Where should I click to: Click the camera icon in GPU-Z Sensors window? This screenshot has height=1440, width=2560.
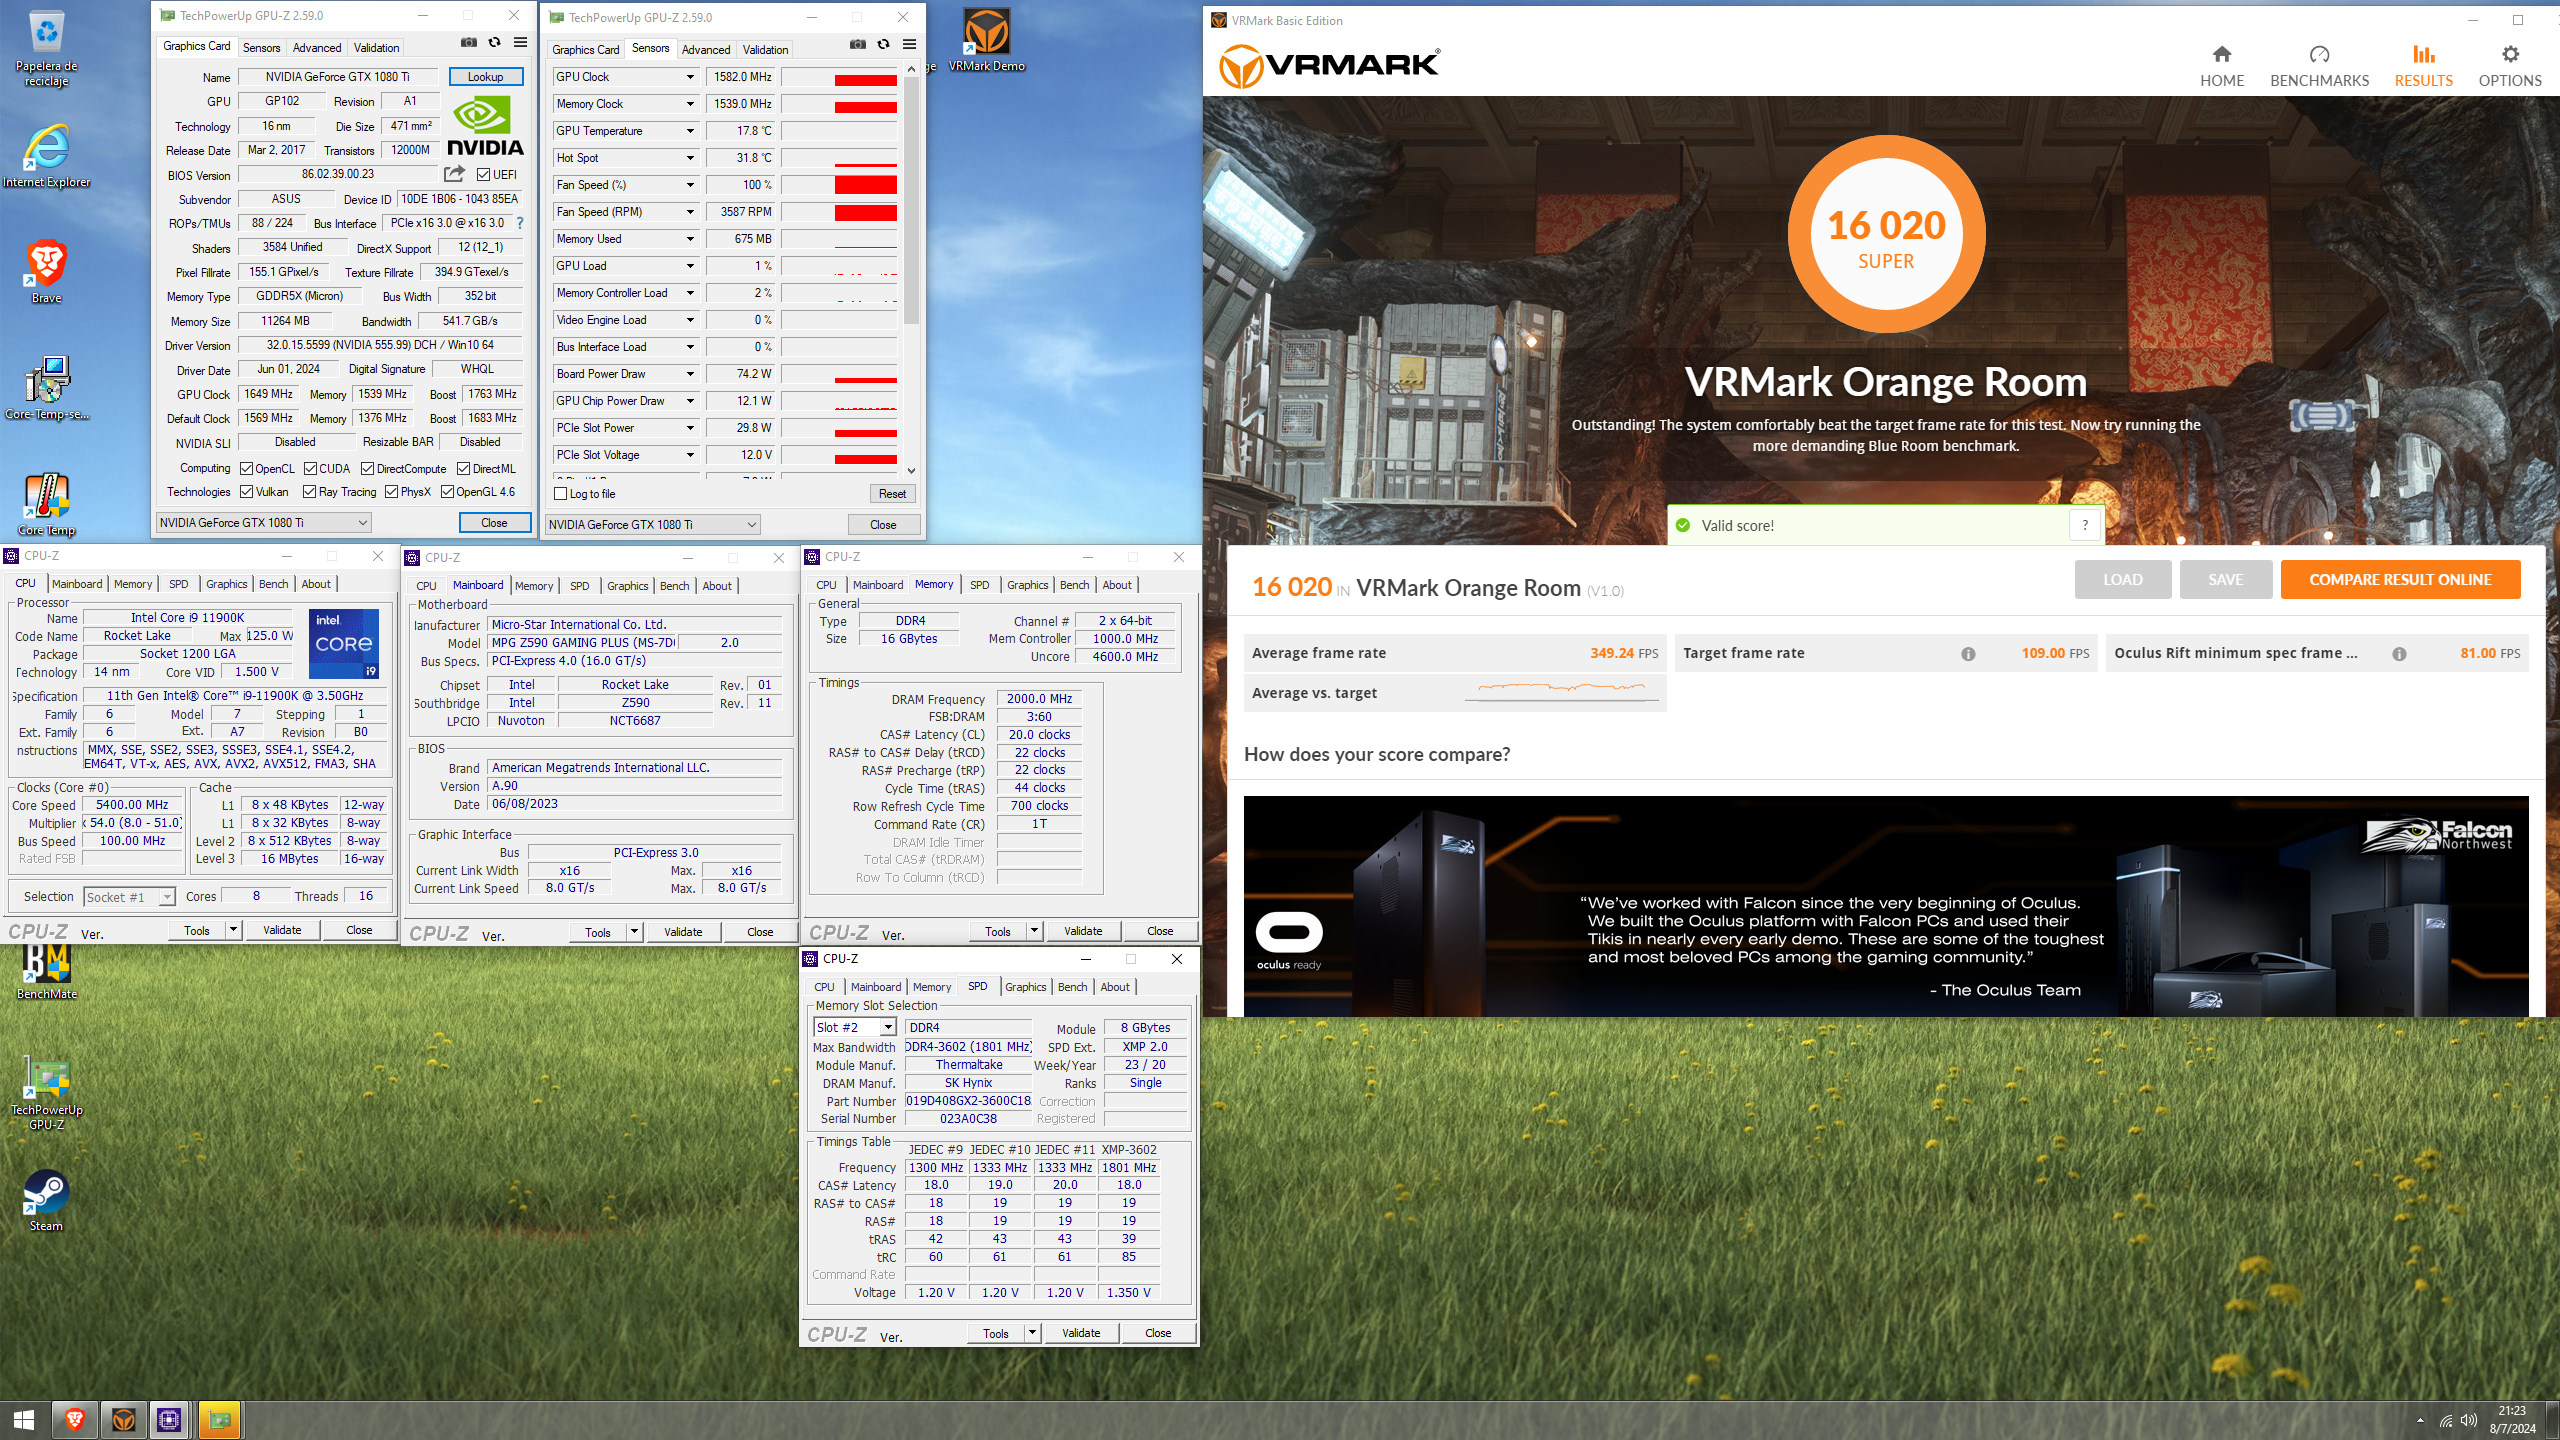(858, 45)
